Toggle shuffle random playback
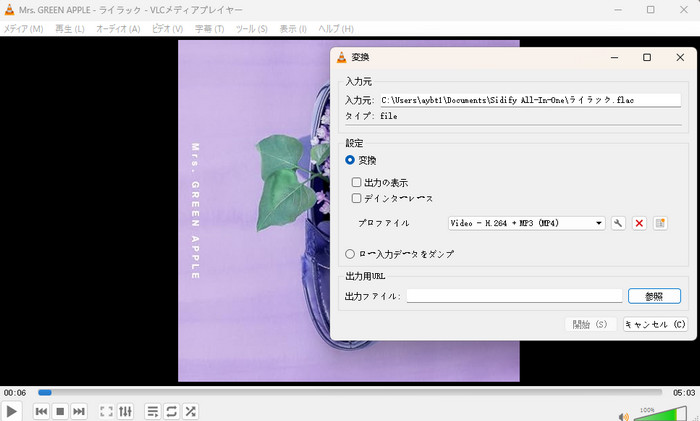Image resolution: width=700 pixels, height=421 pixels. tap(191, 411)
